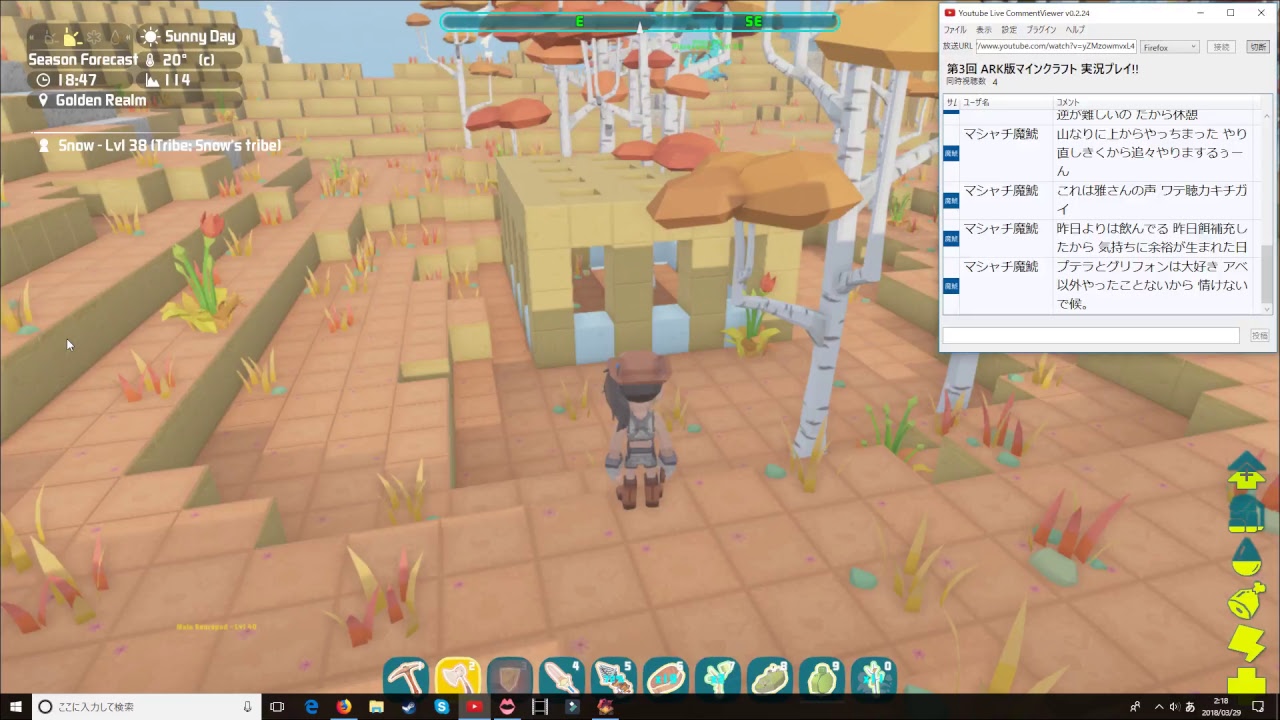Select the pickaxe in the first hotbar slot
The width and height of the screenshot is (1280, 720).
[406, 676]
